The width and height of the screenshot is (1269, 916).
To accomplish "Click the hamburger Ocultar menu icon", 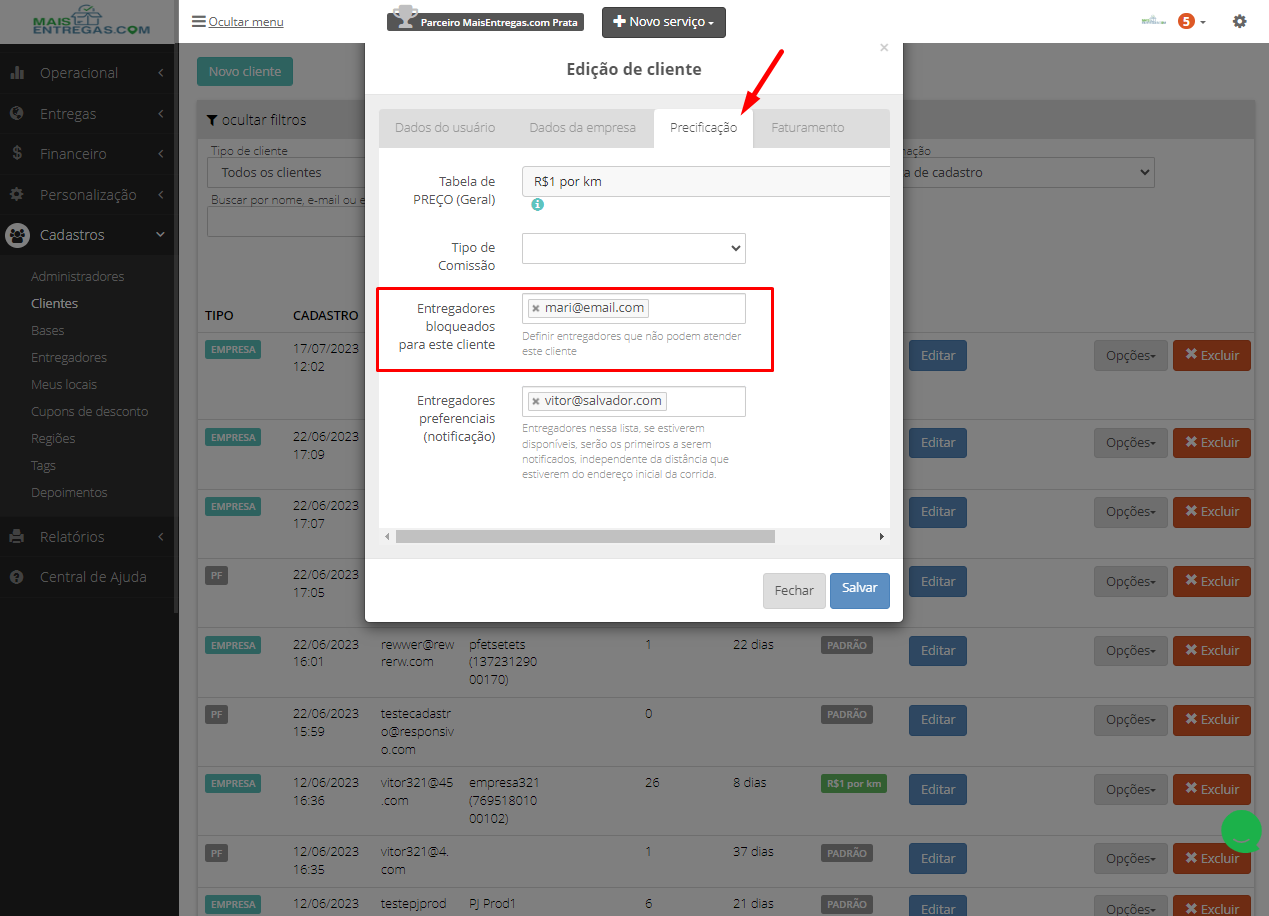I will pos(199,21).
